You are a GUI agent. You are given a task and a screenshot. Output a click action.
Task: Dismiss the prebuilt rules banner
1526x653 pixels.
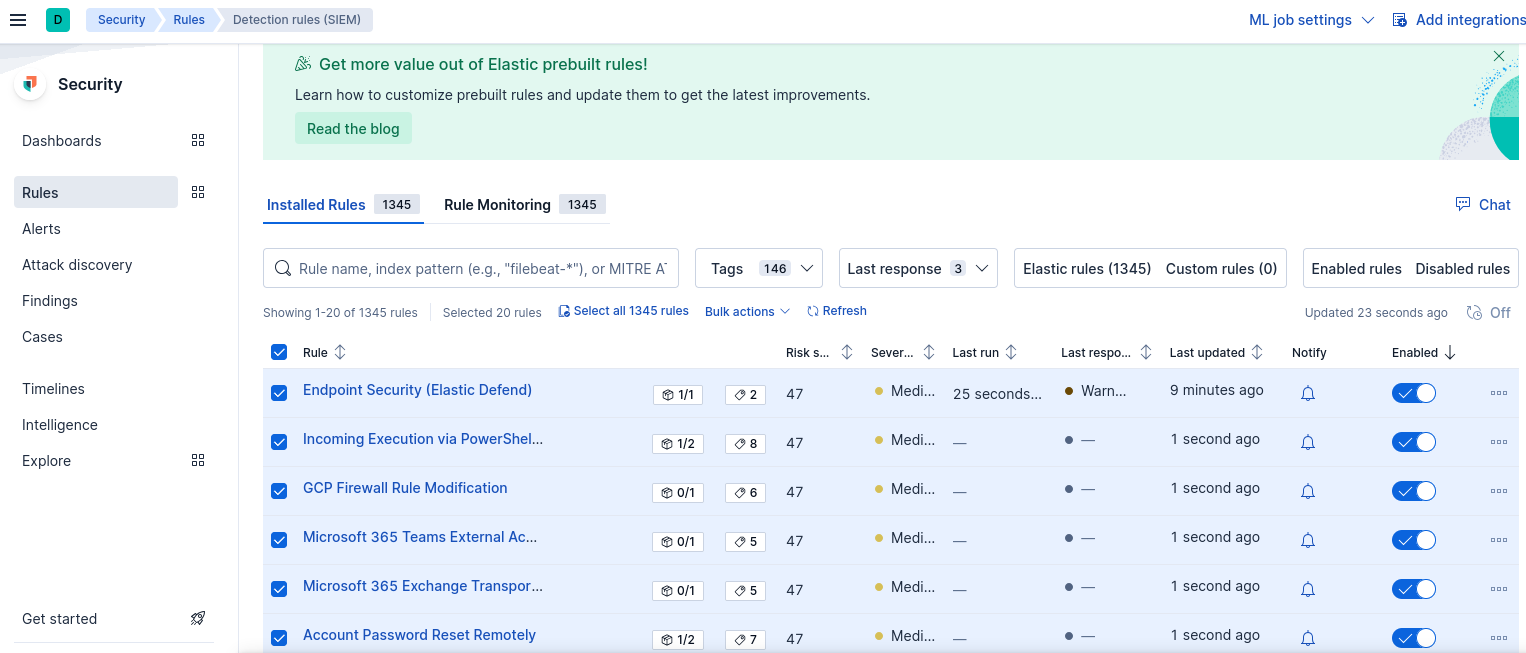coord(1498,57)
